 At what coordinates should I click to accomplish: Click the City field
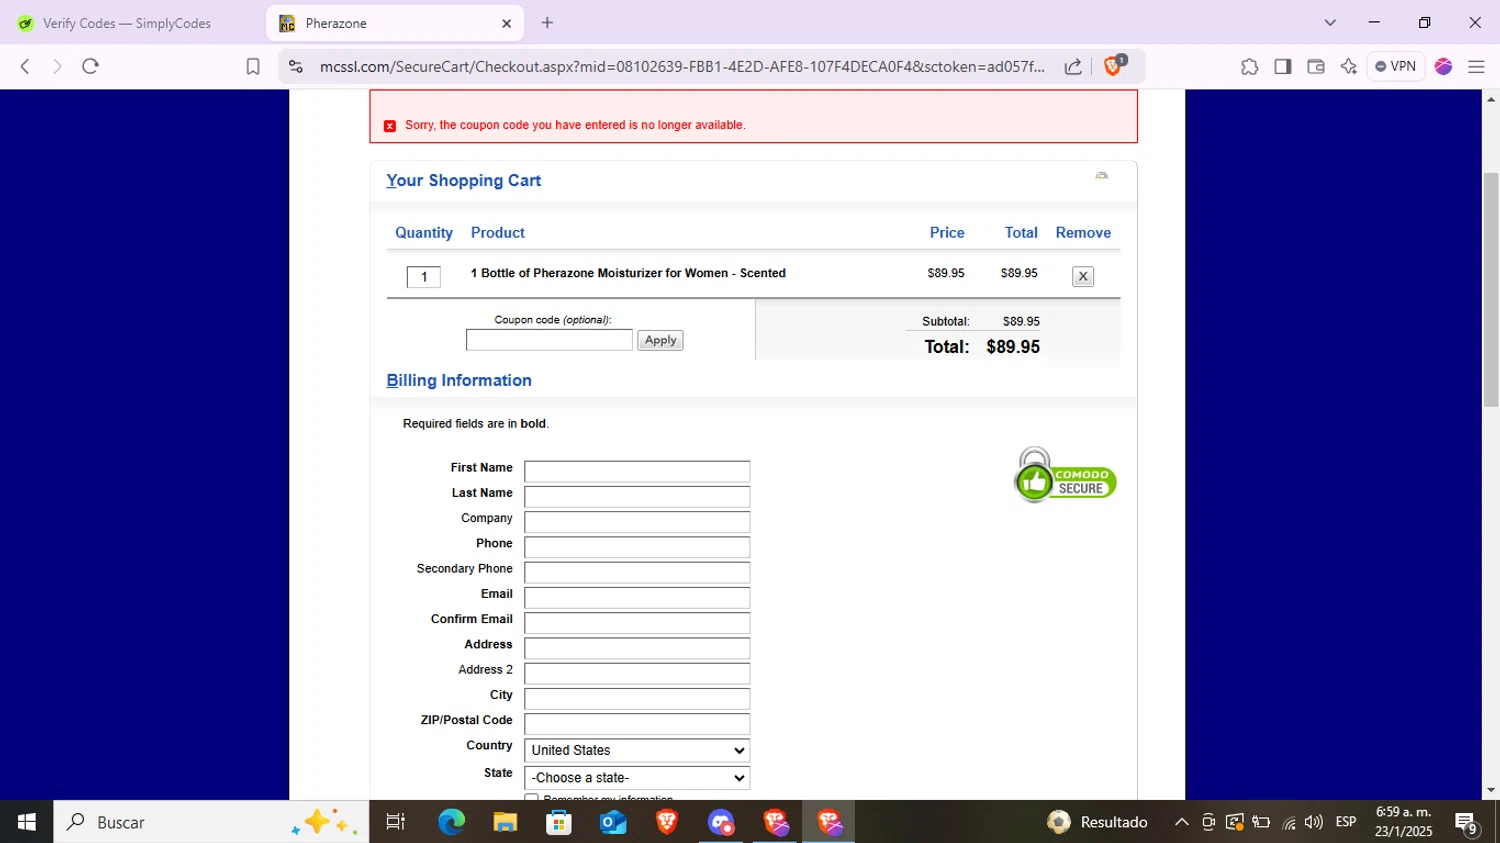coord(637,698)
